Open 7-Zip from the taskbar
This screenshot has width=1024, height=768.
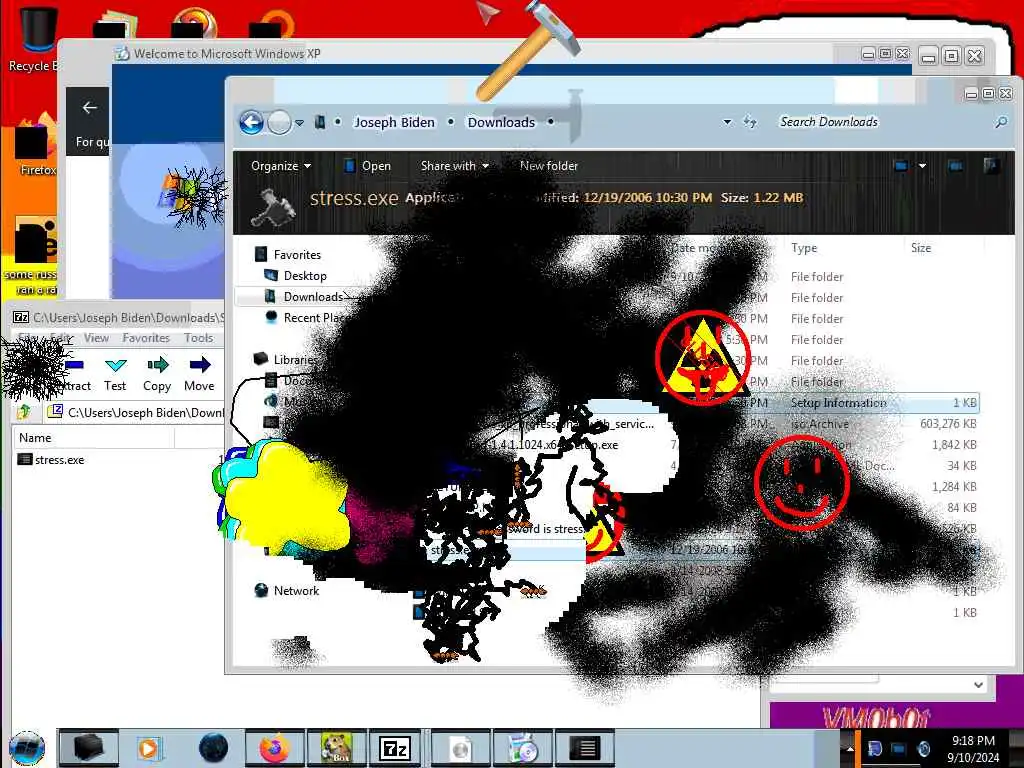click(394, 748)
